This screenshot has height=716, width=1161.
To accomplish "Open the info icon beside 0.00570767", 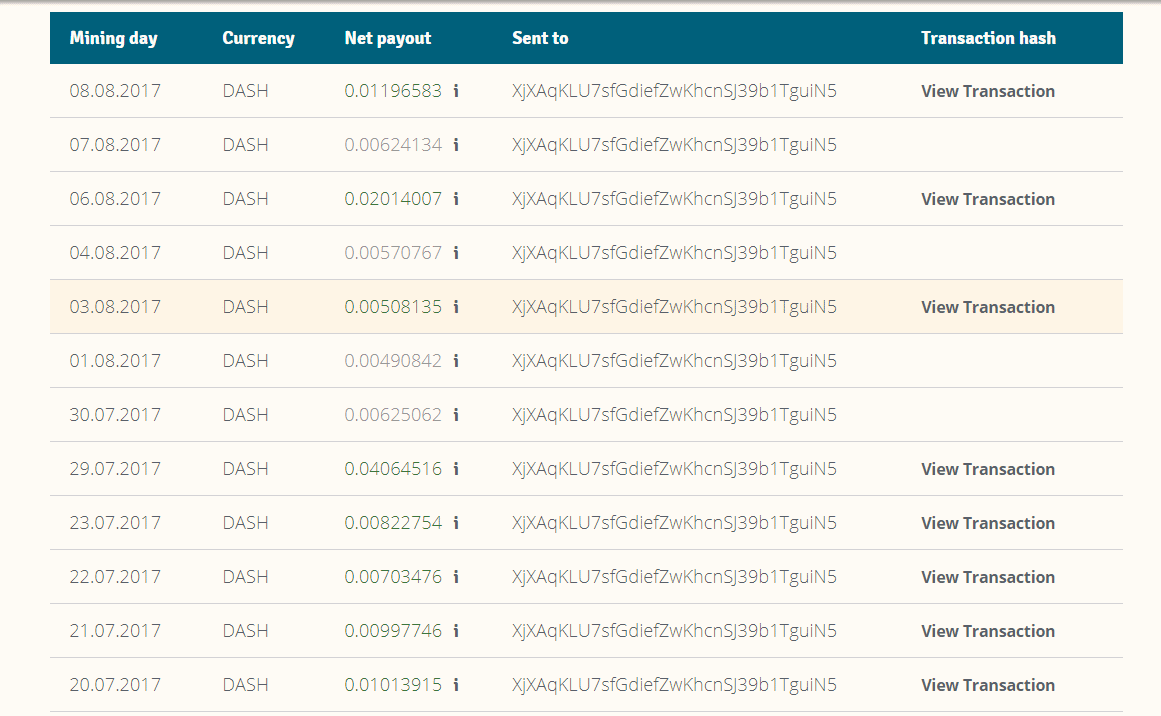I will click(x=456, y=252).
